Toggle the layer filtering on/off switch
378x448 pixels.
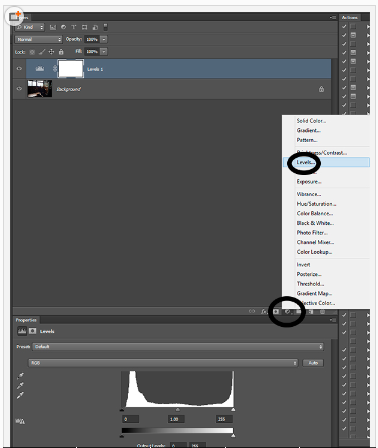click(105, 27)
